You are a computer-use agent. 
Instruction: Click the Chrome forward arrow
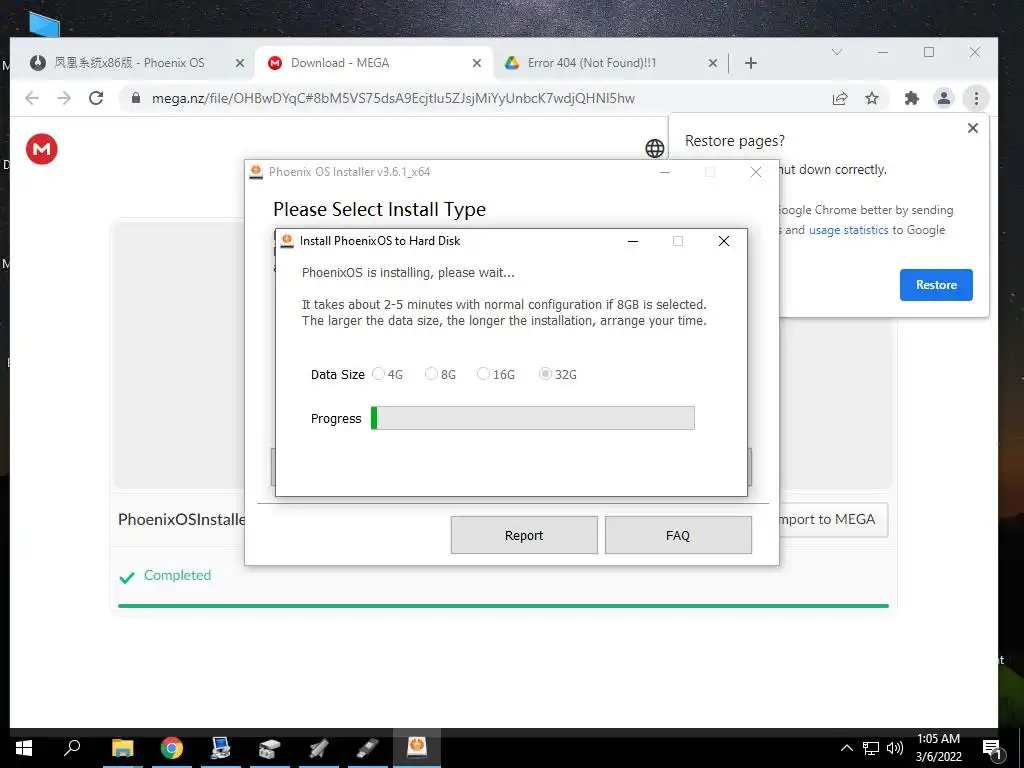click(x=64, y=98)
